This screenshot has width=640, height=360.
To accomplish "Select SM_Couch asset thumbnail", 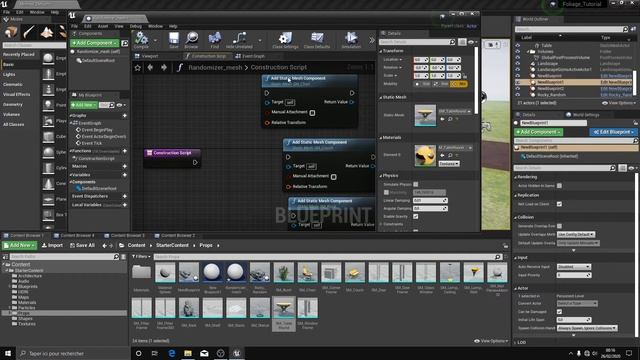I will point(355,273).
